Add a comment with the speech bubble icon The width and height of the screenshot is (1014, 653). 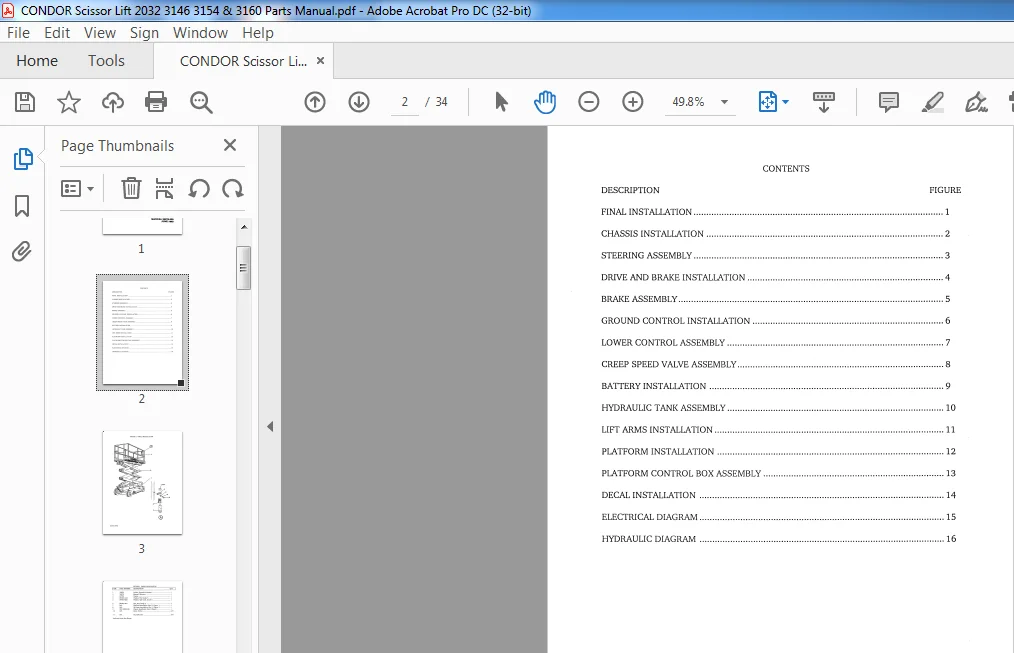tap(889, 102)
